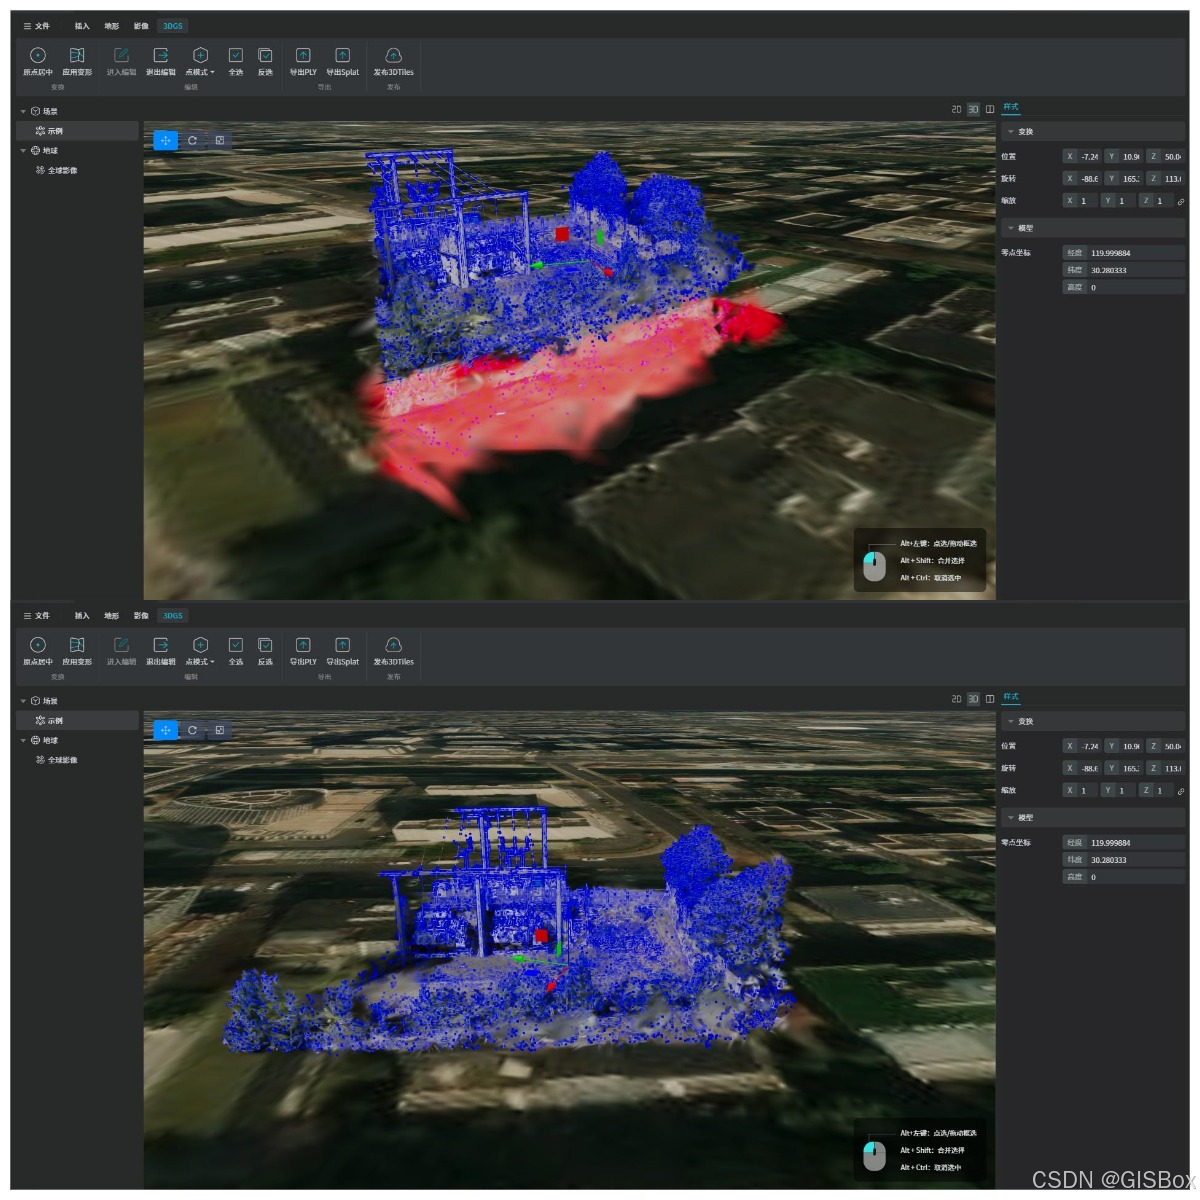Click 原点居中 icon in lower screenshot
Viewport: 1200px width, 1200px height.
(x=38, y=645)
